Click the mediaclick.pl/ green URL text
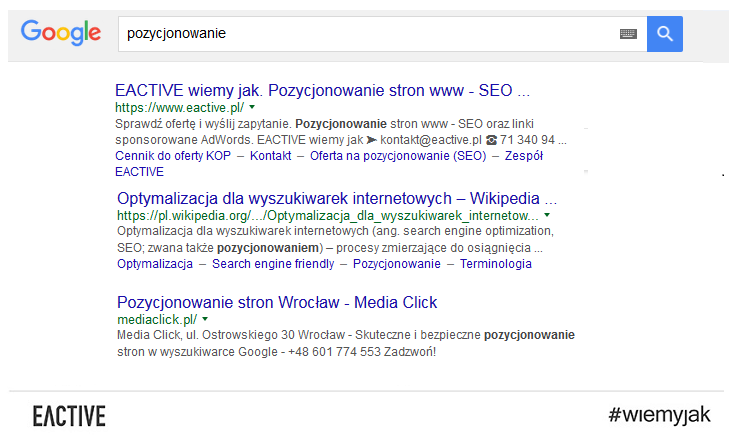The height and width of the screenshot is (443, 741). 157,319
